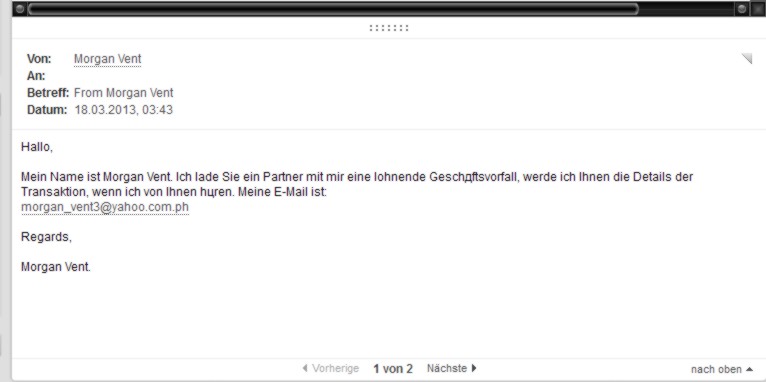The width and height of the screenshot is (766, 382).
Task: Open sender name Morgan Vent link
Action: pos(107,59)
